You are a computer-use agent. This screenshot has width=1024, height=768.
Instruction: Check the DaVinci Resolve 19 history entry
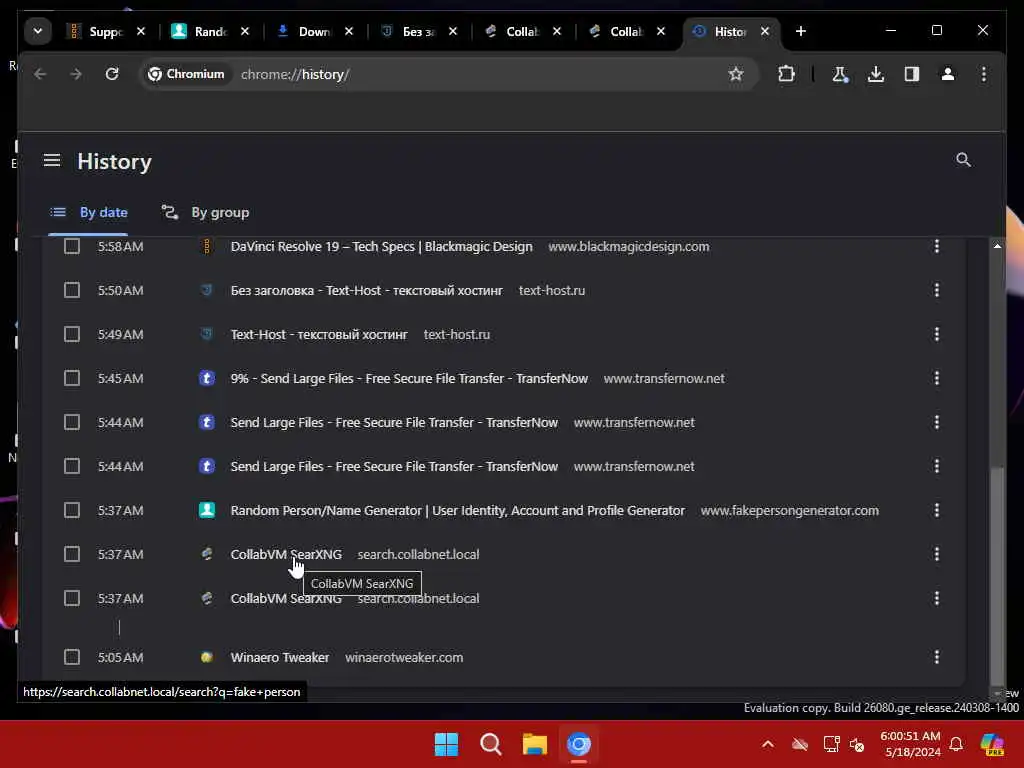[x=72, y=247]
